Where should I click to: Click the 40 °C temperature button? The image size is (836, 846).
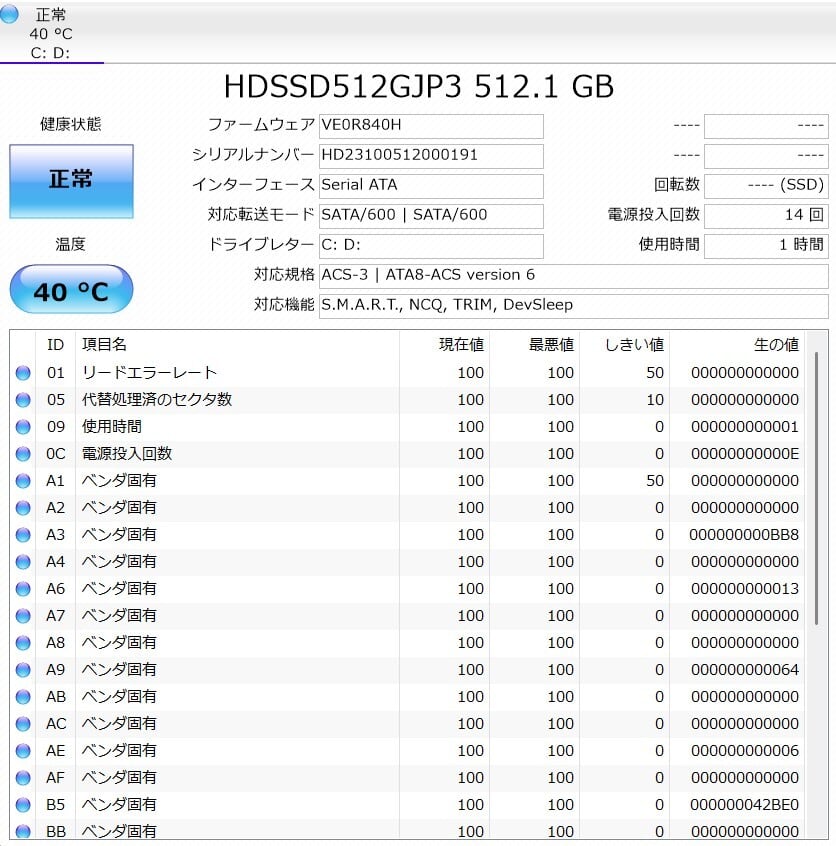click(x=71, y=291)
